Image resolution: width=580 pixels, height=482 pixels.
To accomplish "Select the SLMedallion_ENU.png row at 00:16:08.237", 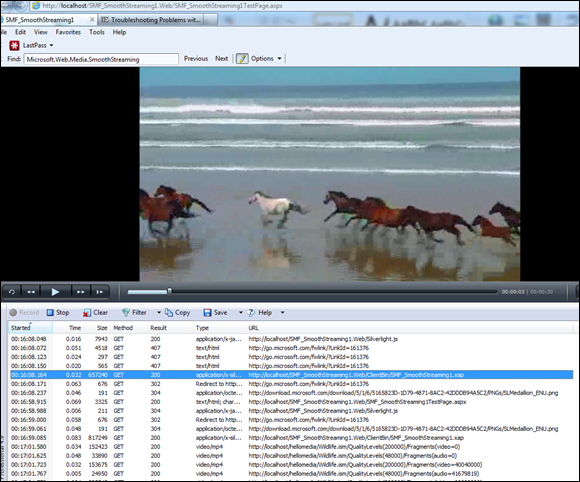I will pyautogui.click(x=291, y=393).
